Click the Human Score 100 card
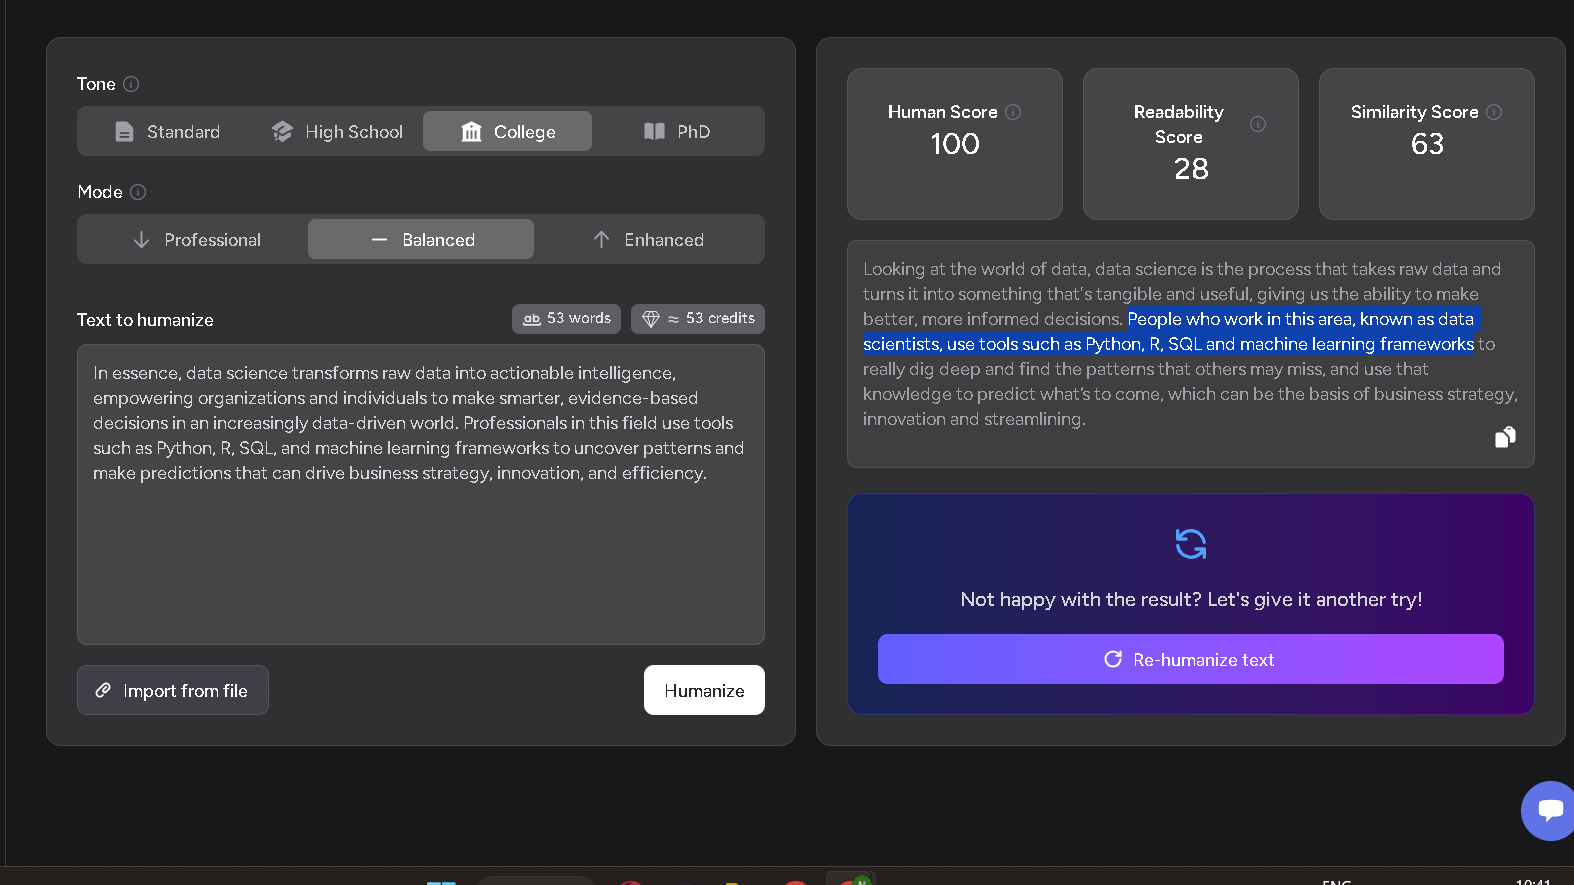 [x=955, y=144]
